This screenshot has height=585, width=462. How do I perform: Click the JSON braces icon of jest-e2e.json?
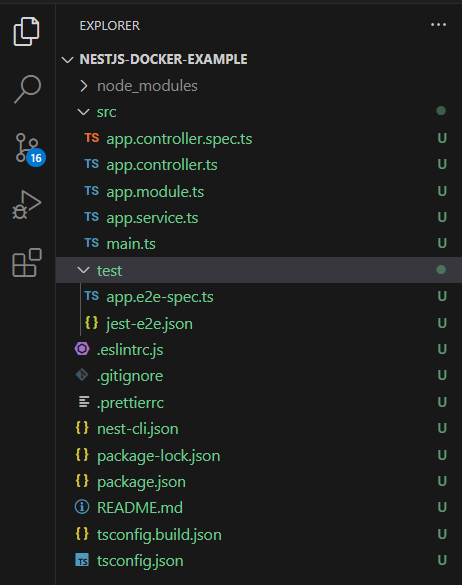[x=91, y=323]
